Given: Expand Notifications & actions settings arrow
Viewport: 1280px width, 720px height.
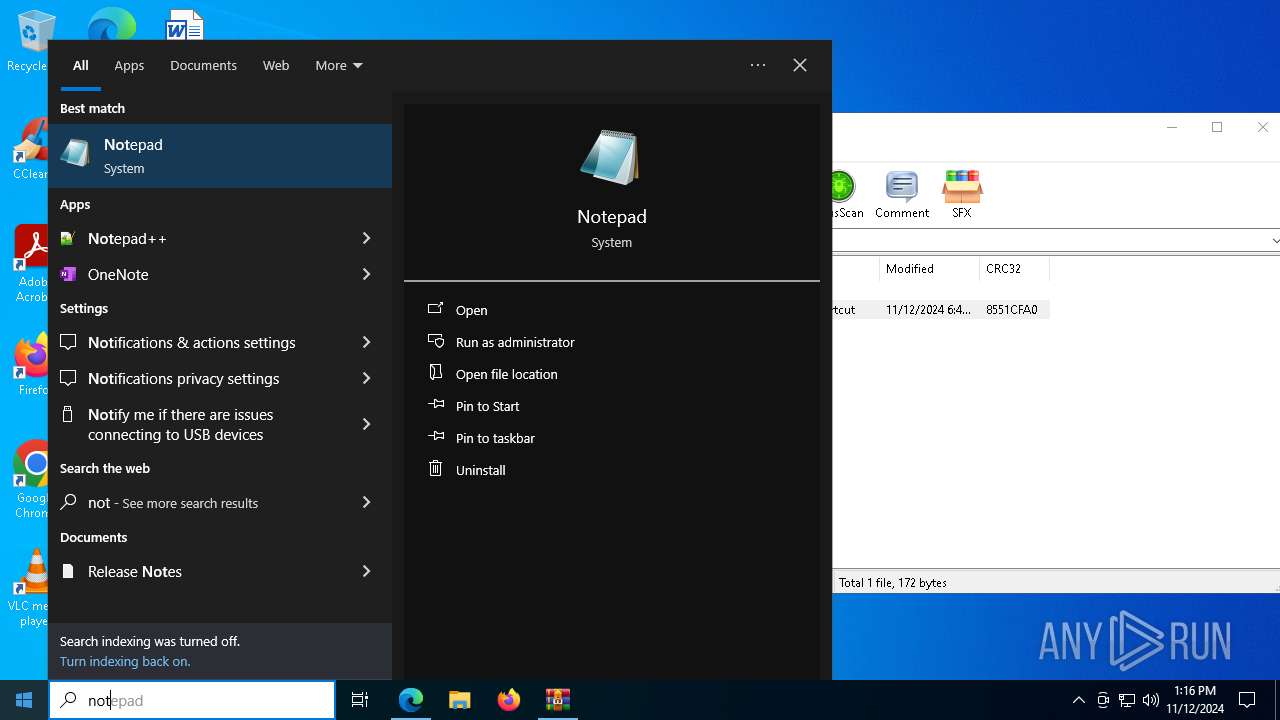Looking at the screenshot, I should click(x=366, y=342).
